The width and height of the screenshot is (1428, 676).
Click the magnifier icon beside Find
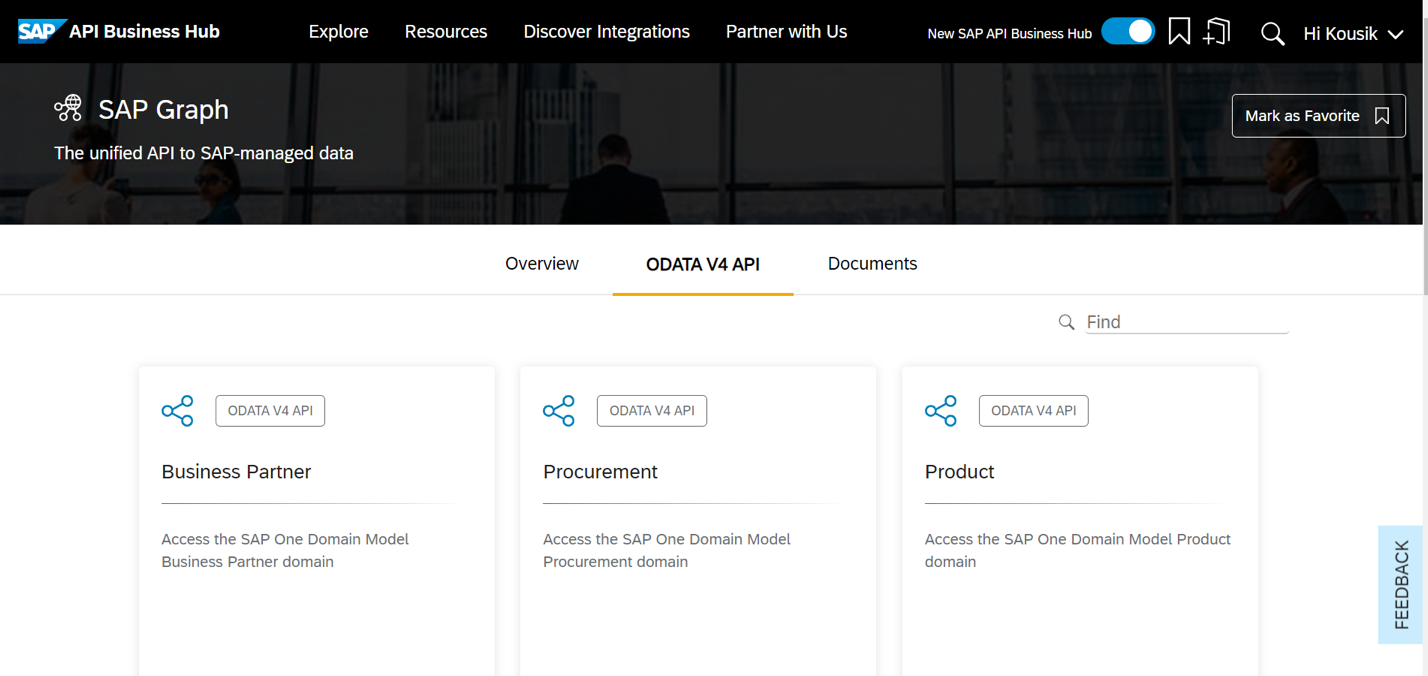click(1066, 322)
